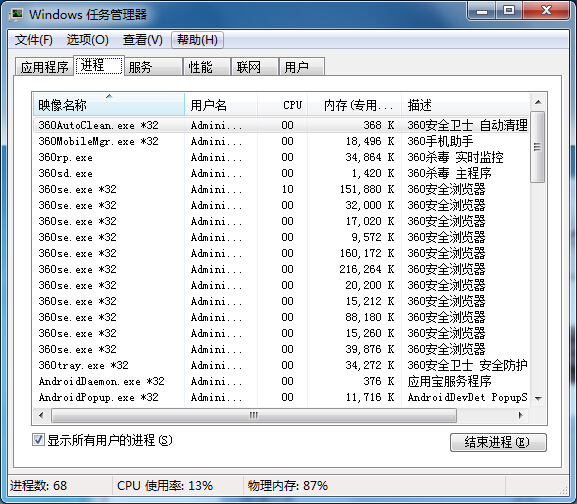
Task: Close the Task Manager window
Action: [546, 11]
